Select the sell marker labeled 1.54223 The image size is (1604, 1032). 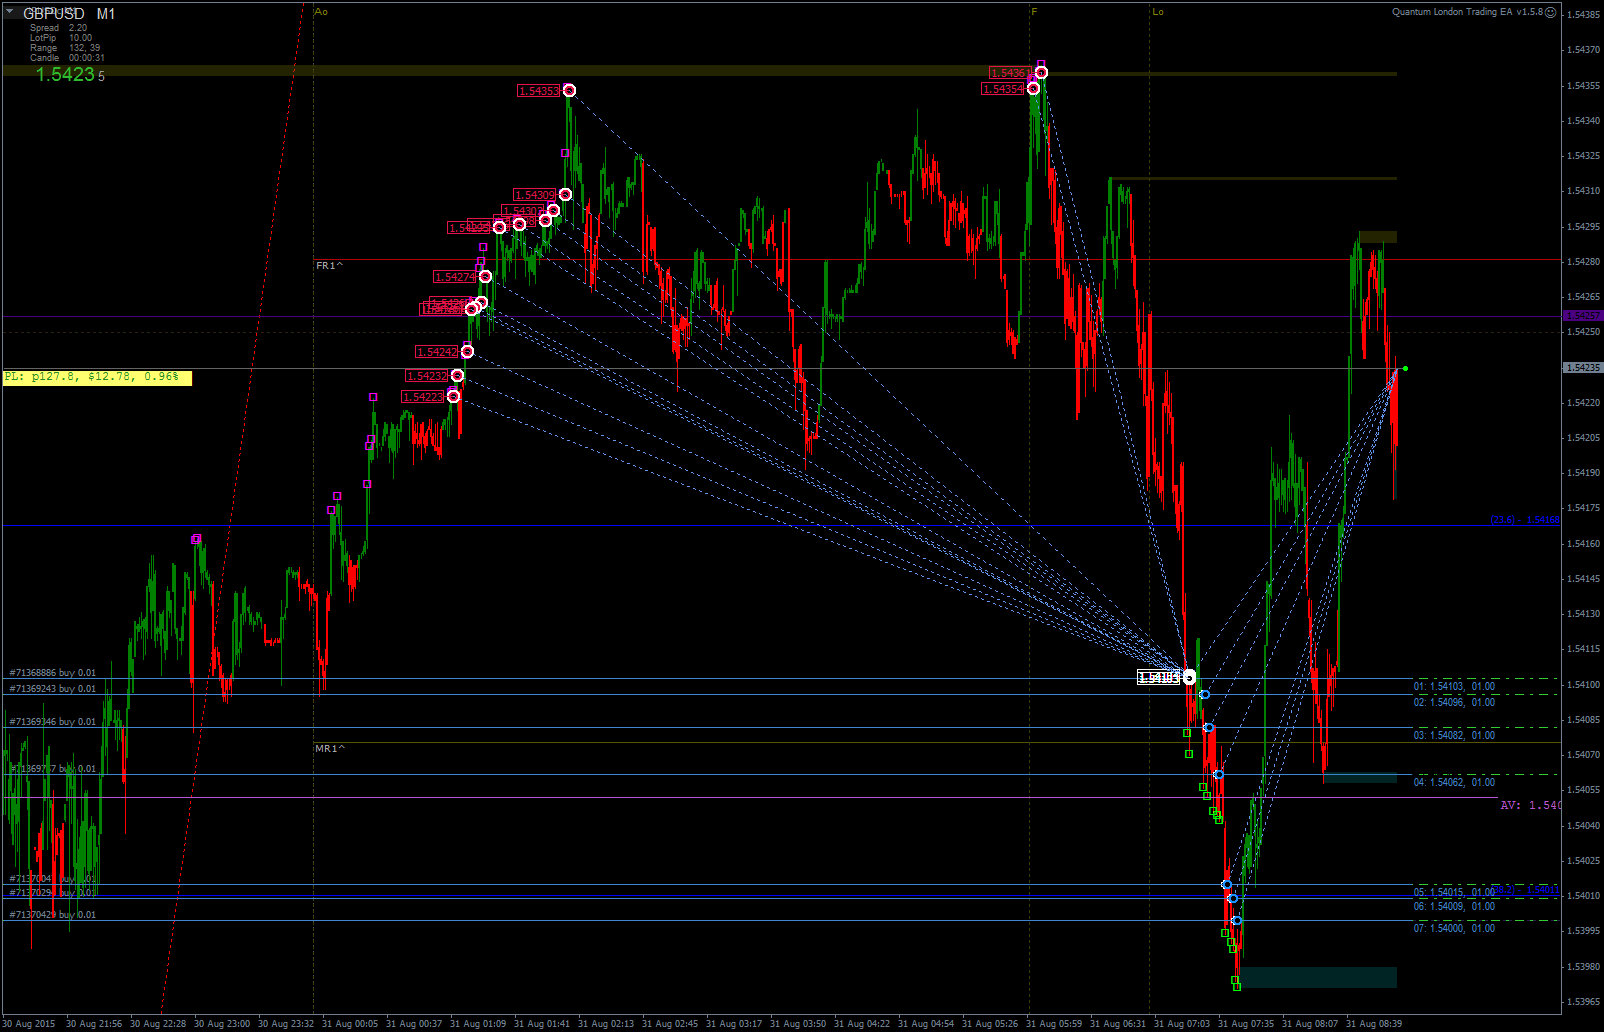point(454,397)
